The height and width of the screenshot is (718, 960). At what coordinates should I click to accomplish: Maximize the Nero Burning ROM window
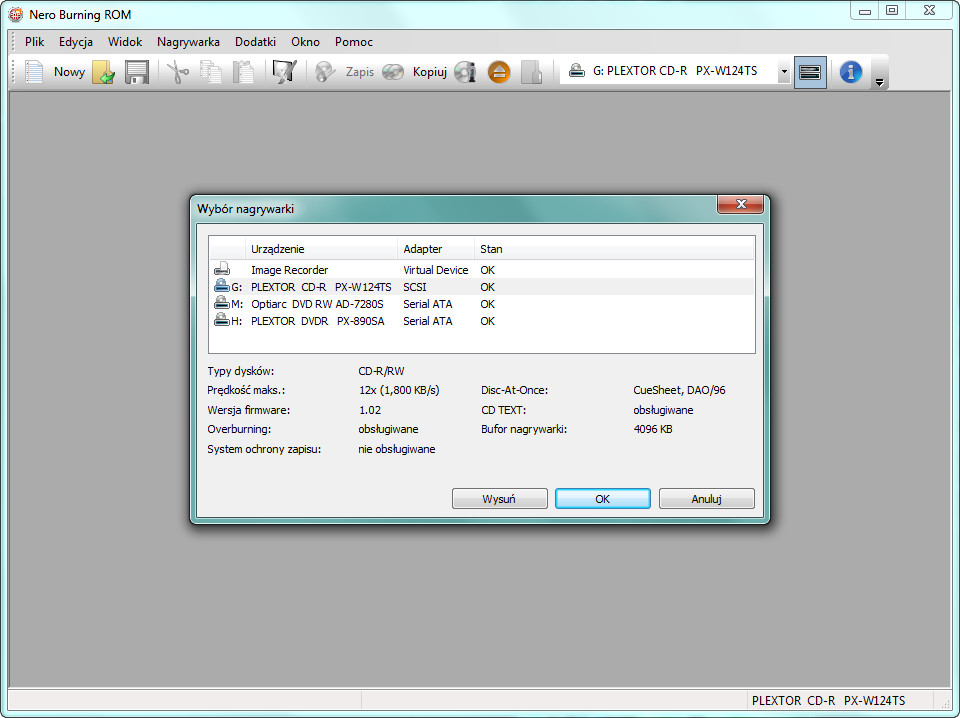pyautogui.click(x=892, y=11)
